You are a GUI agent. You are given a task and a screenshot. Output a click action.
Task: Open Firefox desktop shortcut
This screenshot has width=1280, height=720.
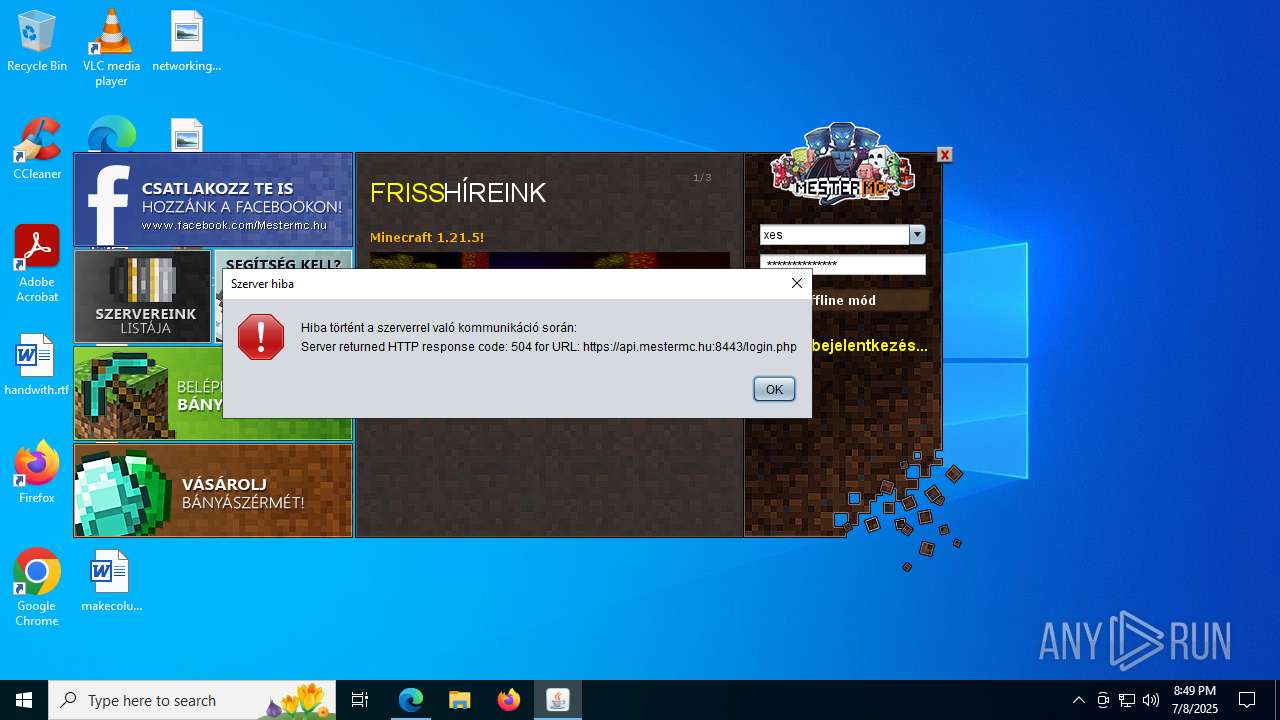[37, 472]
